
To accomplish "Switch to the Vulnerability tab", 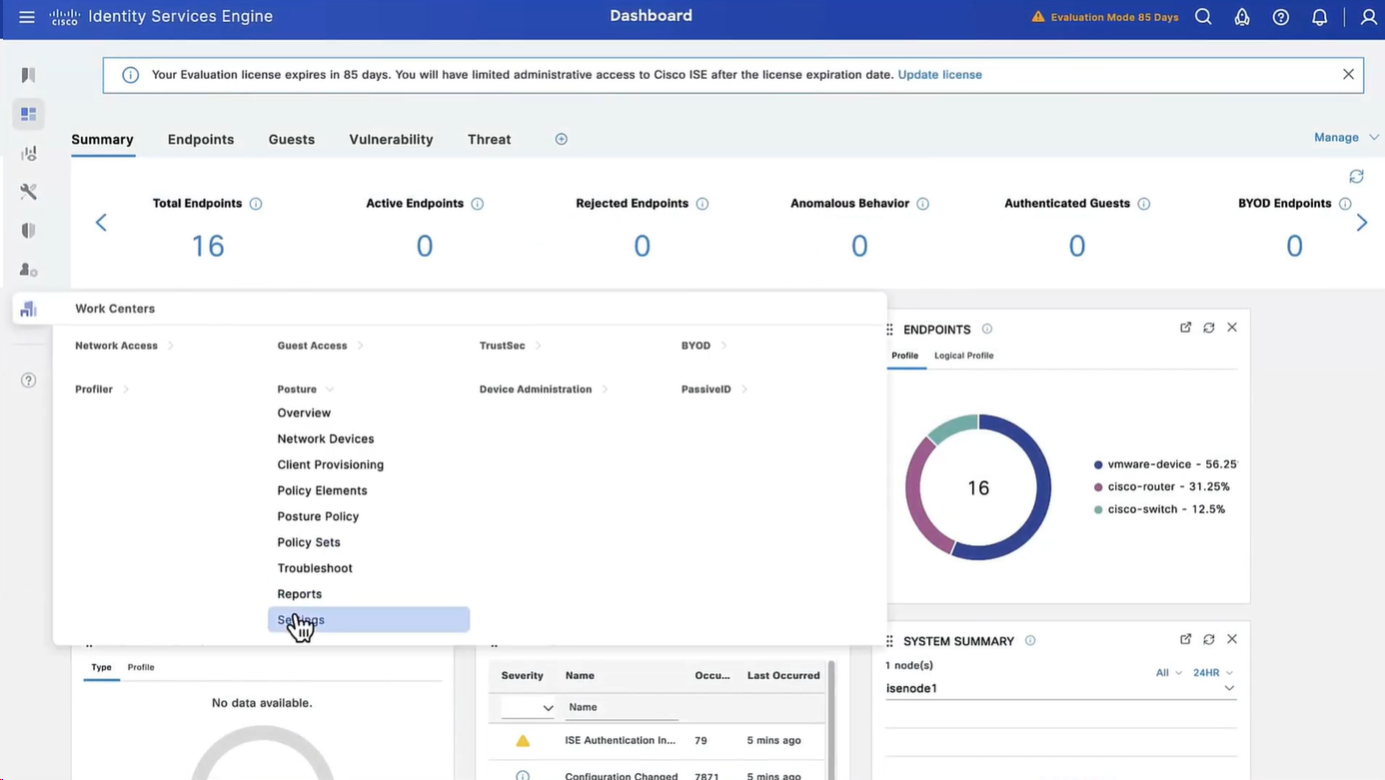I will 391,139.
